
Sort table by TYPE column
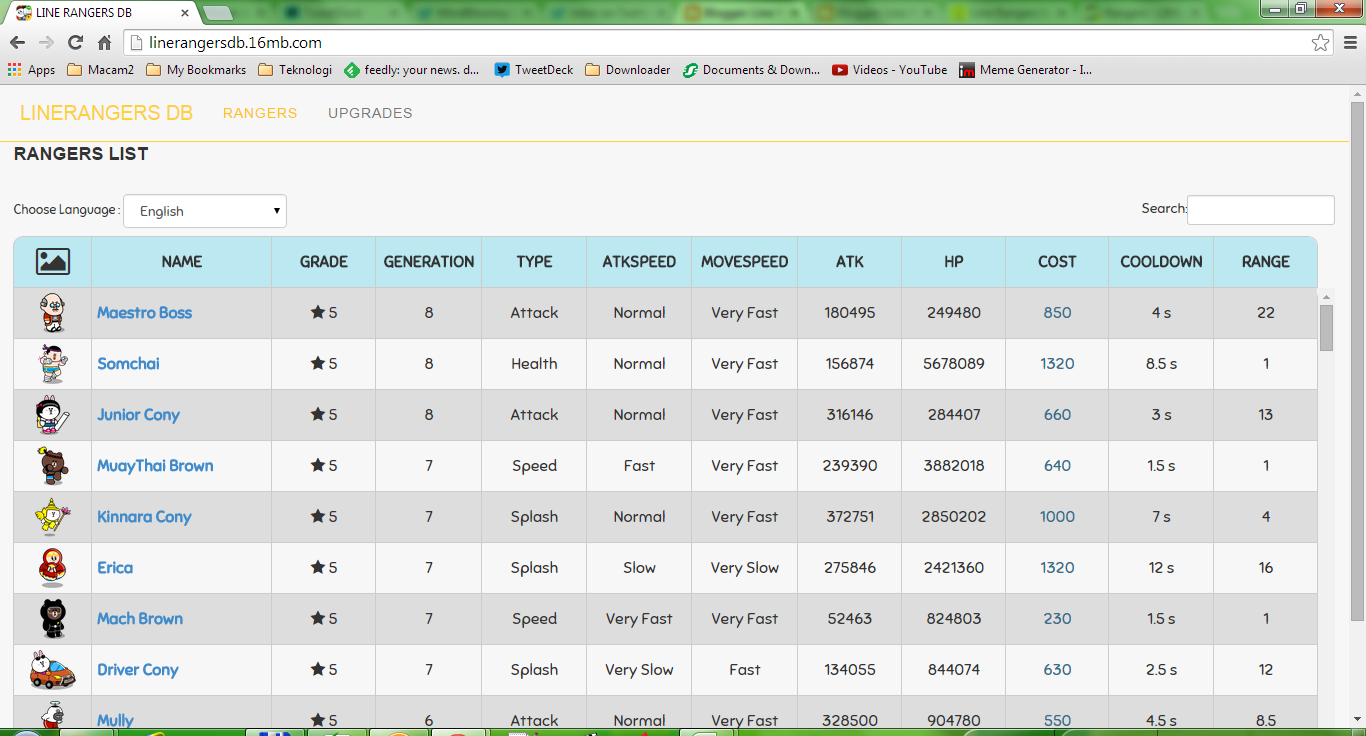pos(534,262)
